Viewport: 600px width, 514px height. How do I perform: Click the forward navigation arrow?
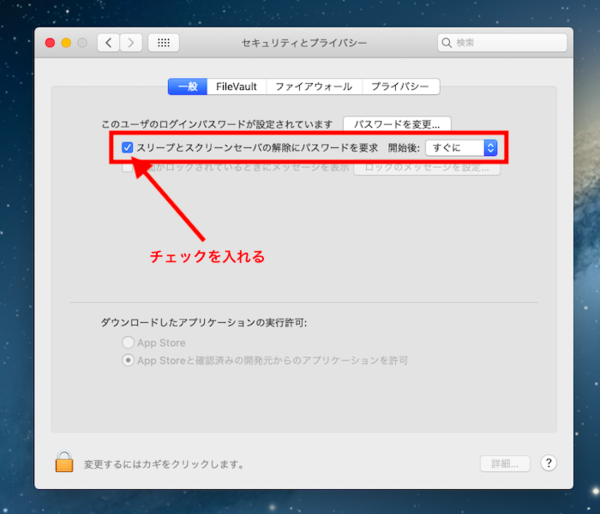tap(131, 43)
